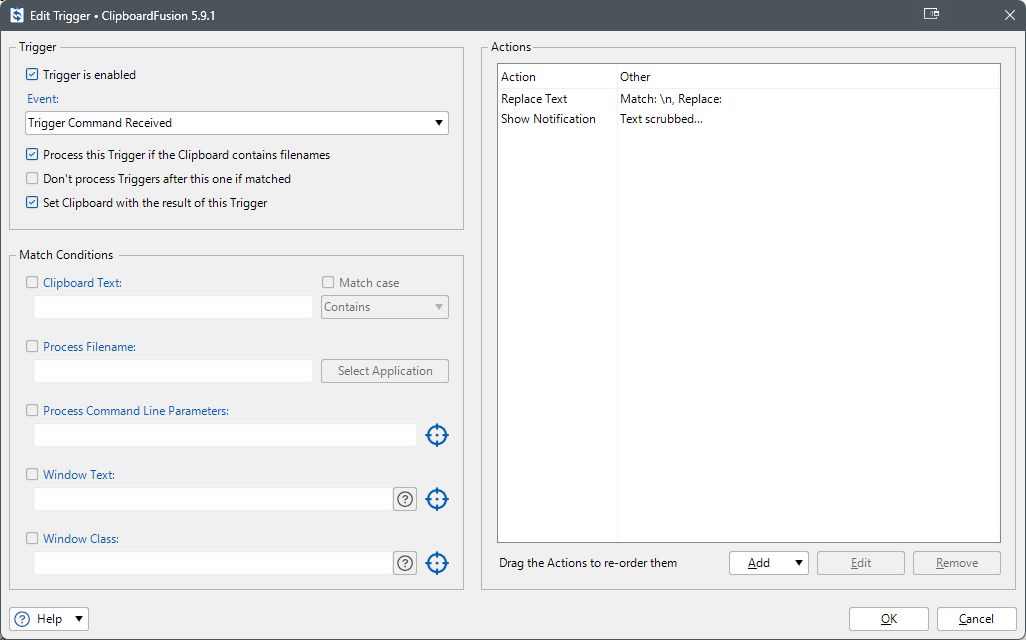Image resolution: width=1026 pixels, height=640 pixels.
Task: Click the window snap icon in title bar
Action: click(x=931, y=14)
